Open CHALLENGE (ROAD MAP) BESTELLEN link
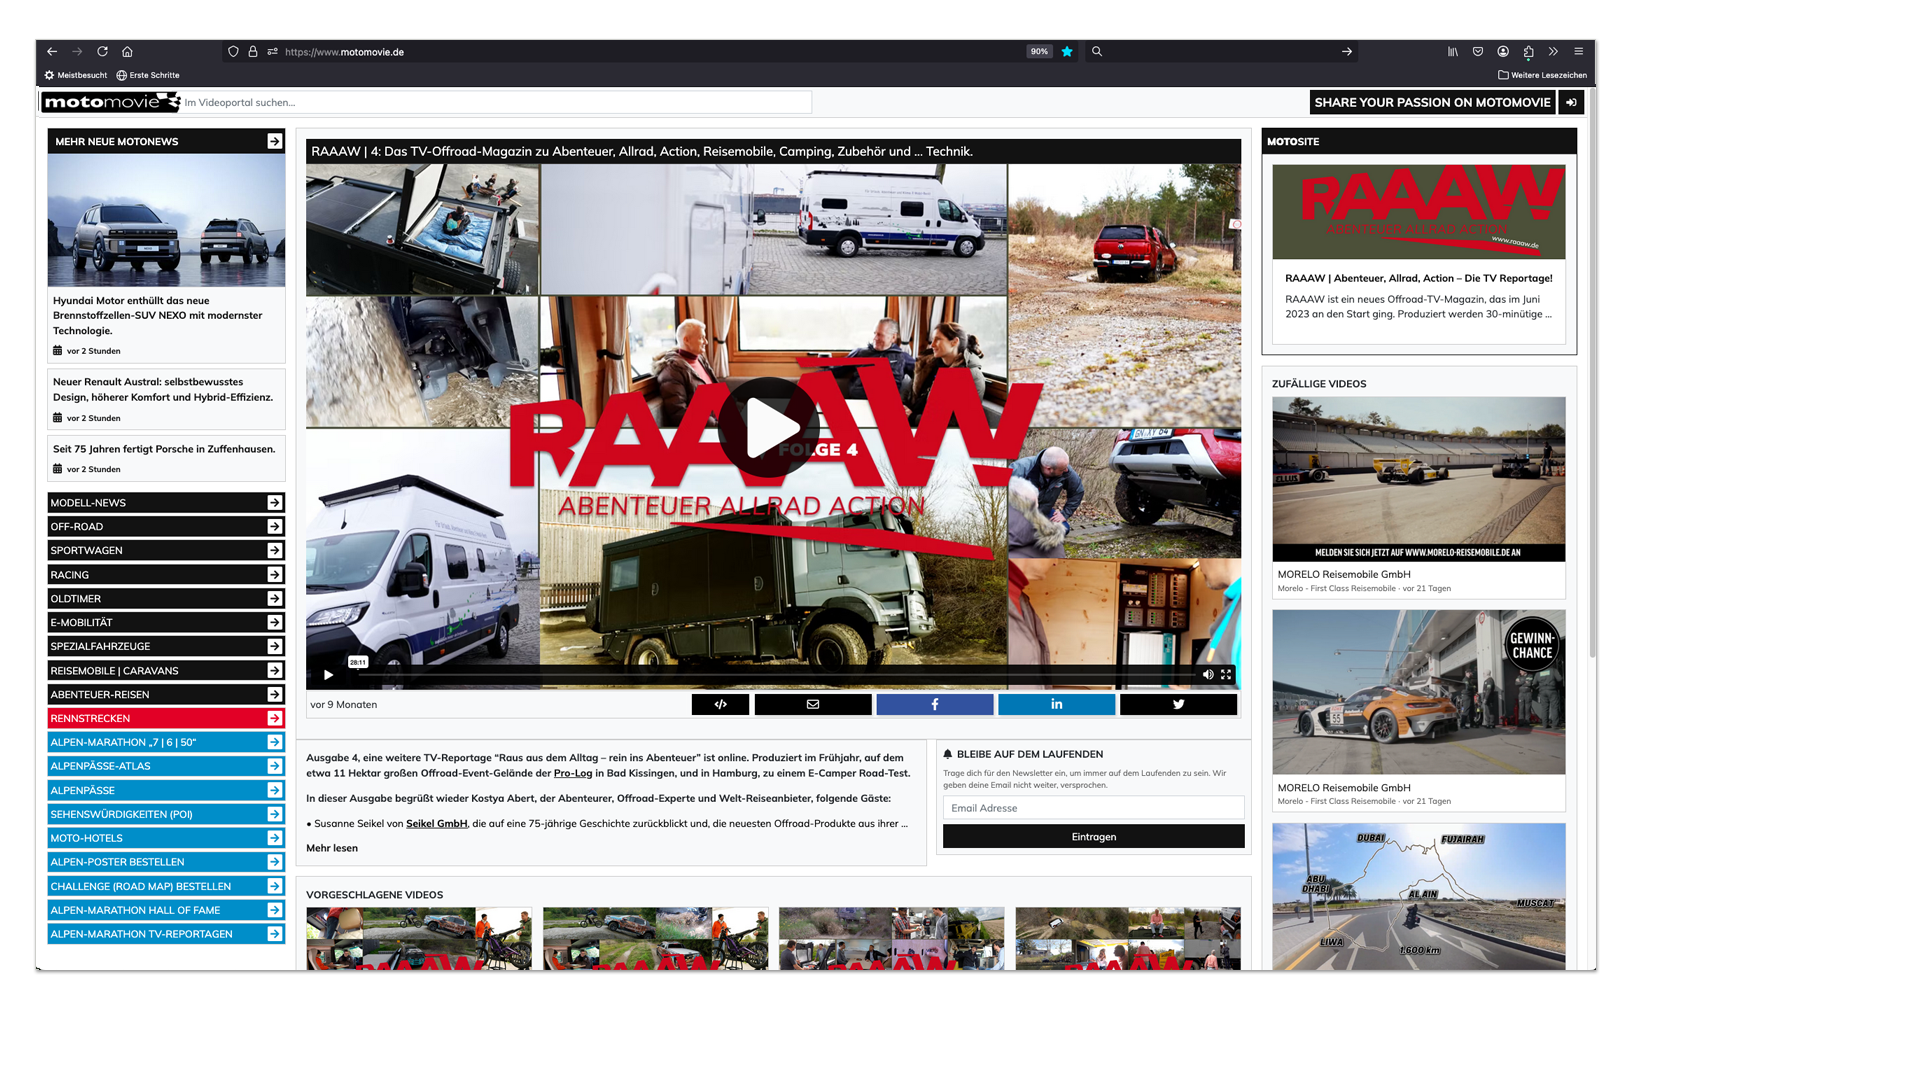This screenshot has height=1080, width=1920. (166, 886)
